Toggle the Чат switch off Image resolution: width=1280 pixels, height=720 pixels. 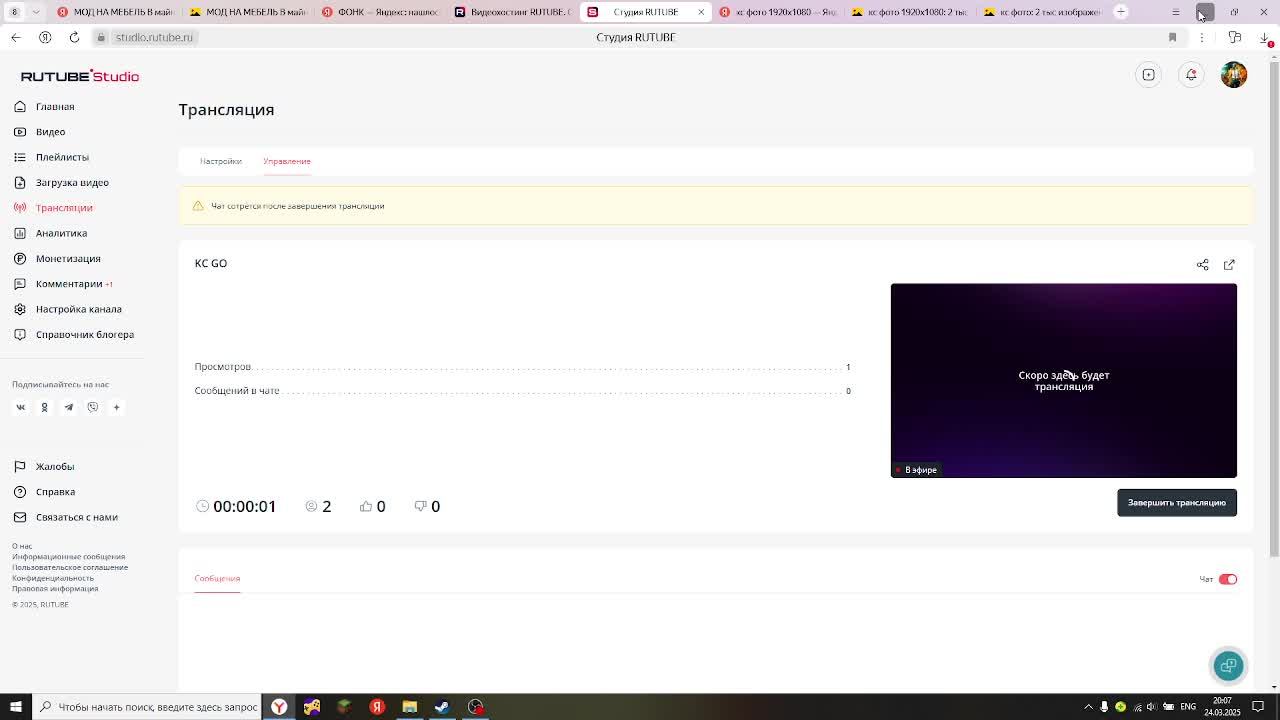1228,579
